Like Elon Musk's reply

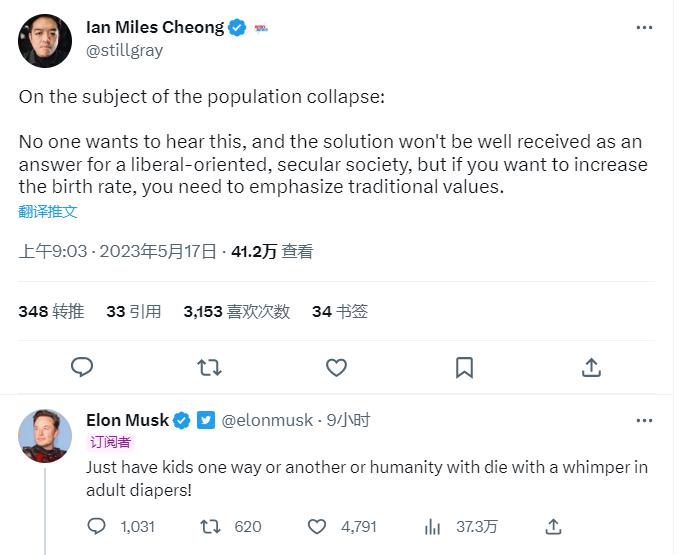(x=317, y=526)
